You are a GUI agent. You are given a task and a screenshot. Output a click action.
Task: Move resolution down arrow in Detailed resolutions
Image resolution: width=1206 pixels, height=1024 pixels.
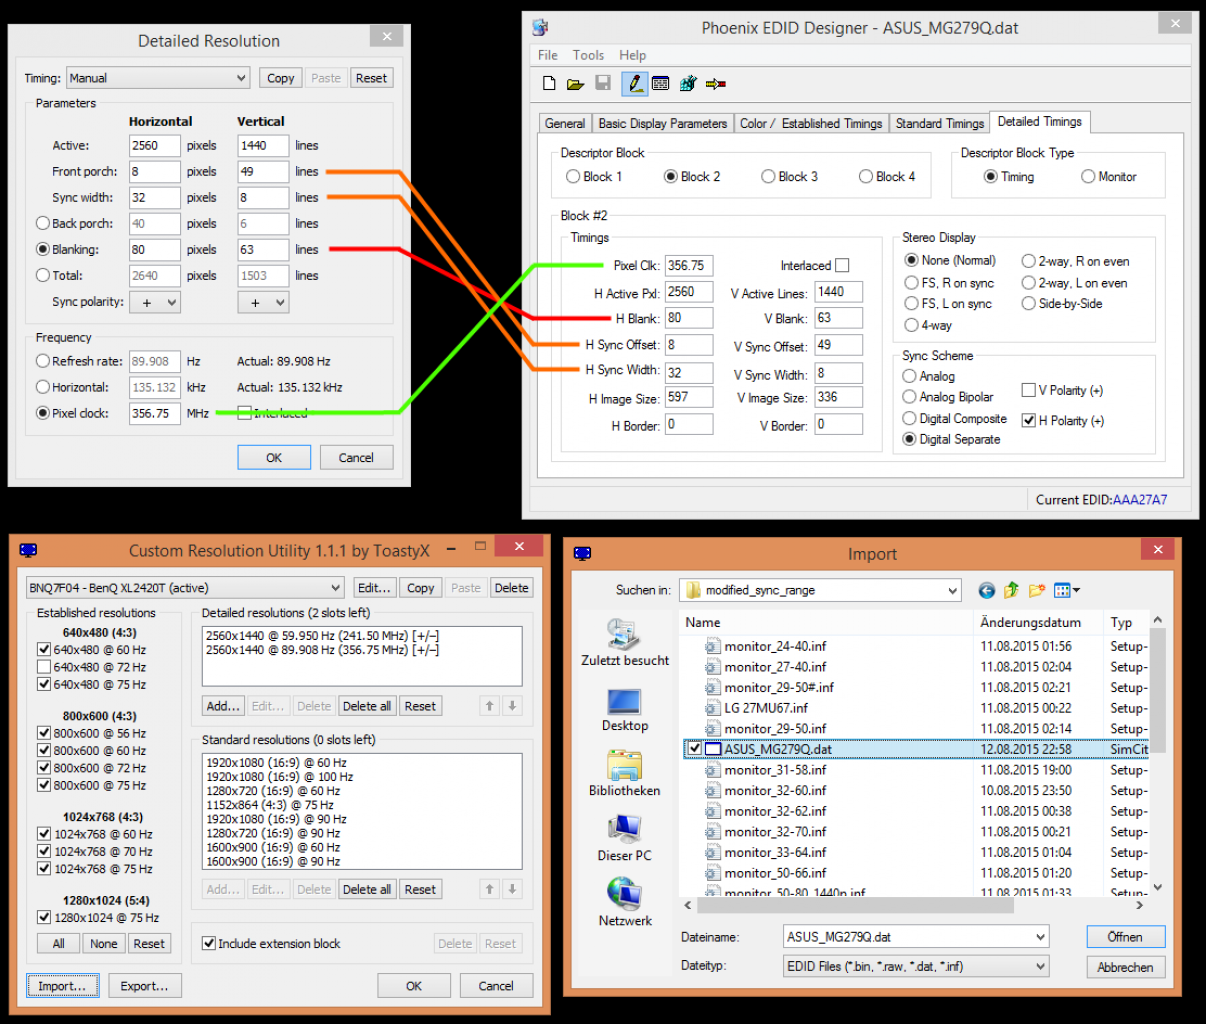click(x=512, y=706)
